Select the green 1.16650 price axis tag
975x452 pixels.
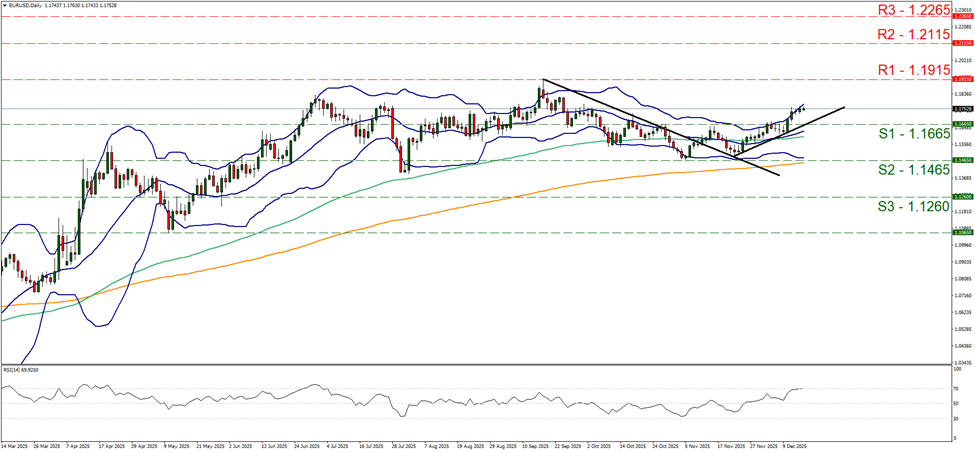961,124
